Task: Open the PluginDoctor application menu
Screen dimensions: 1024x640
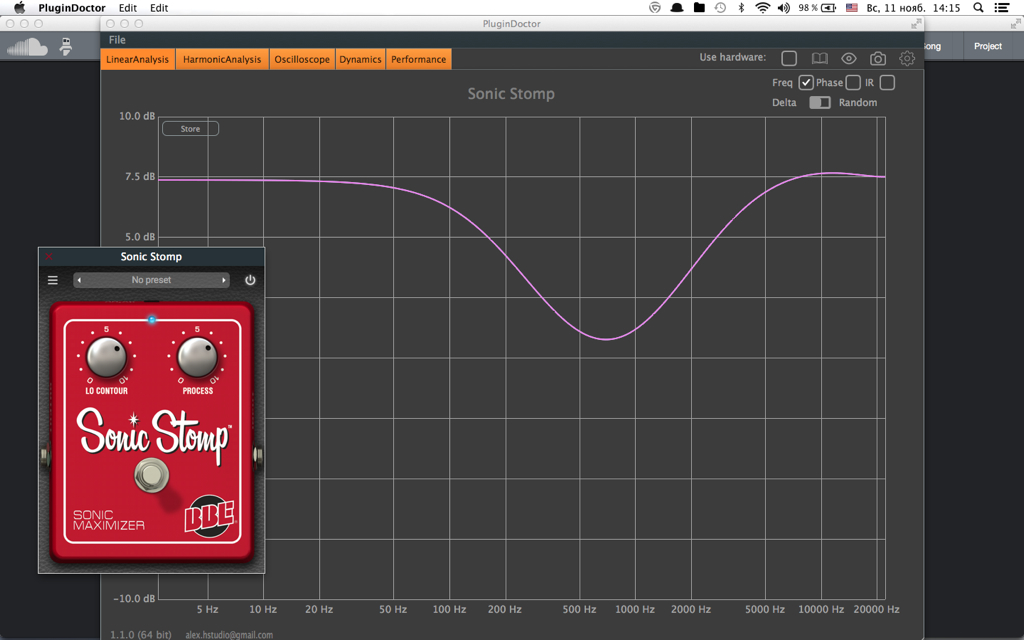Action: (72, 8)
